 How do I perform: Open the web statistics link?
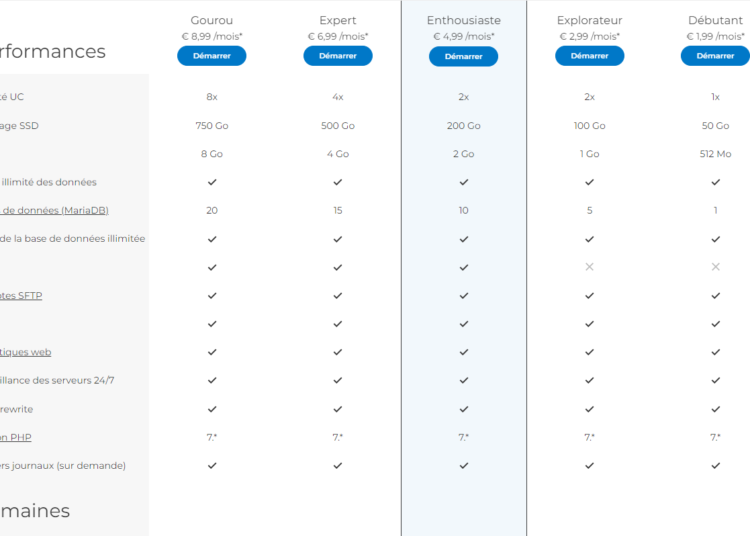coord(26,352)
